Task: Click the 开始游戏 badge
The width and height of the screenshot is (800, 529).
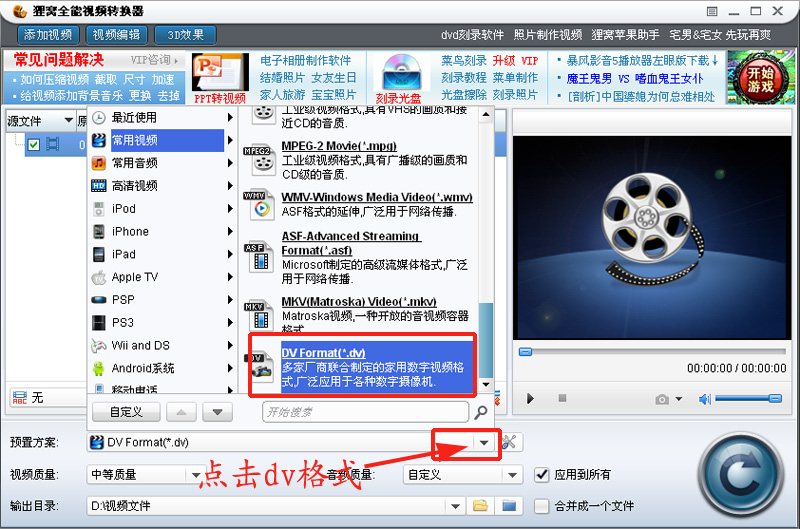Action: point(760,78)
